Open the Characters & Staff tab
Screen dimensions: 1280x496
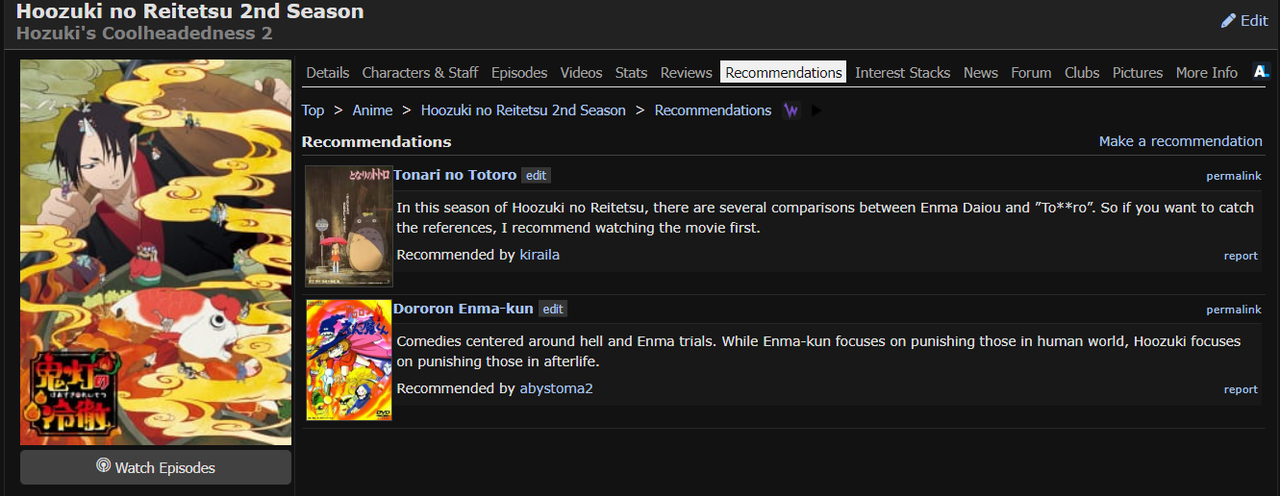[420, 72]
